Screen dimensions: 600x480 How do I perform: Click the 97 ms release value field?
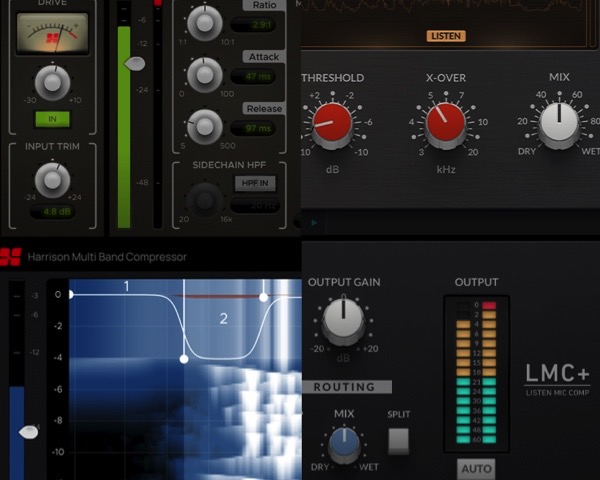253,129
